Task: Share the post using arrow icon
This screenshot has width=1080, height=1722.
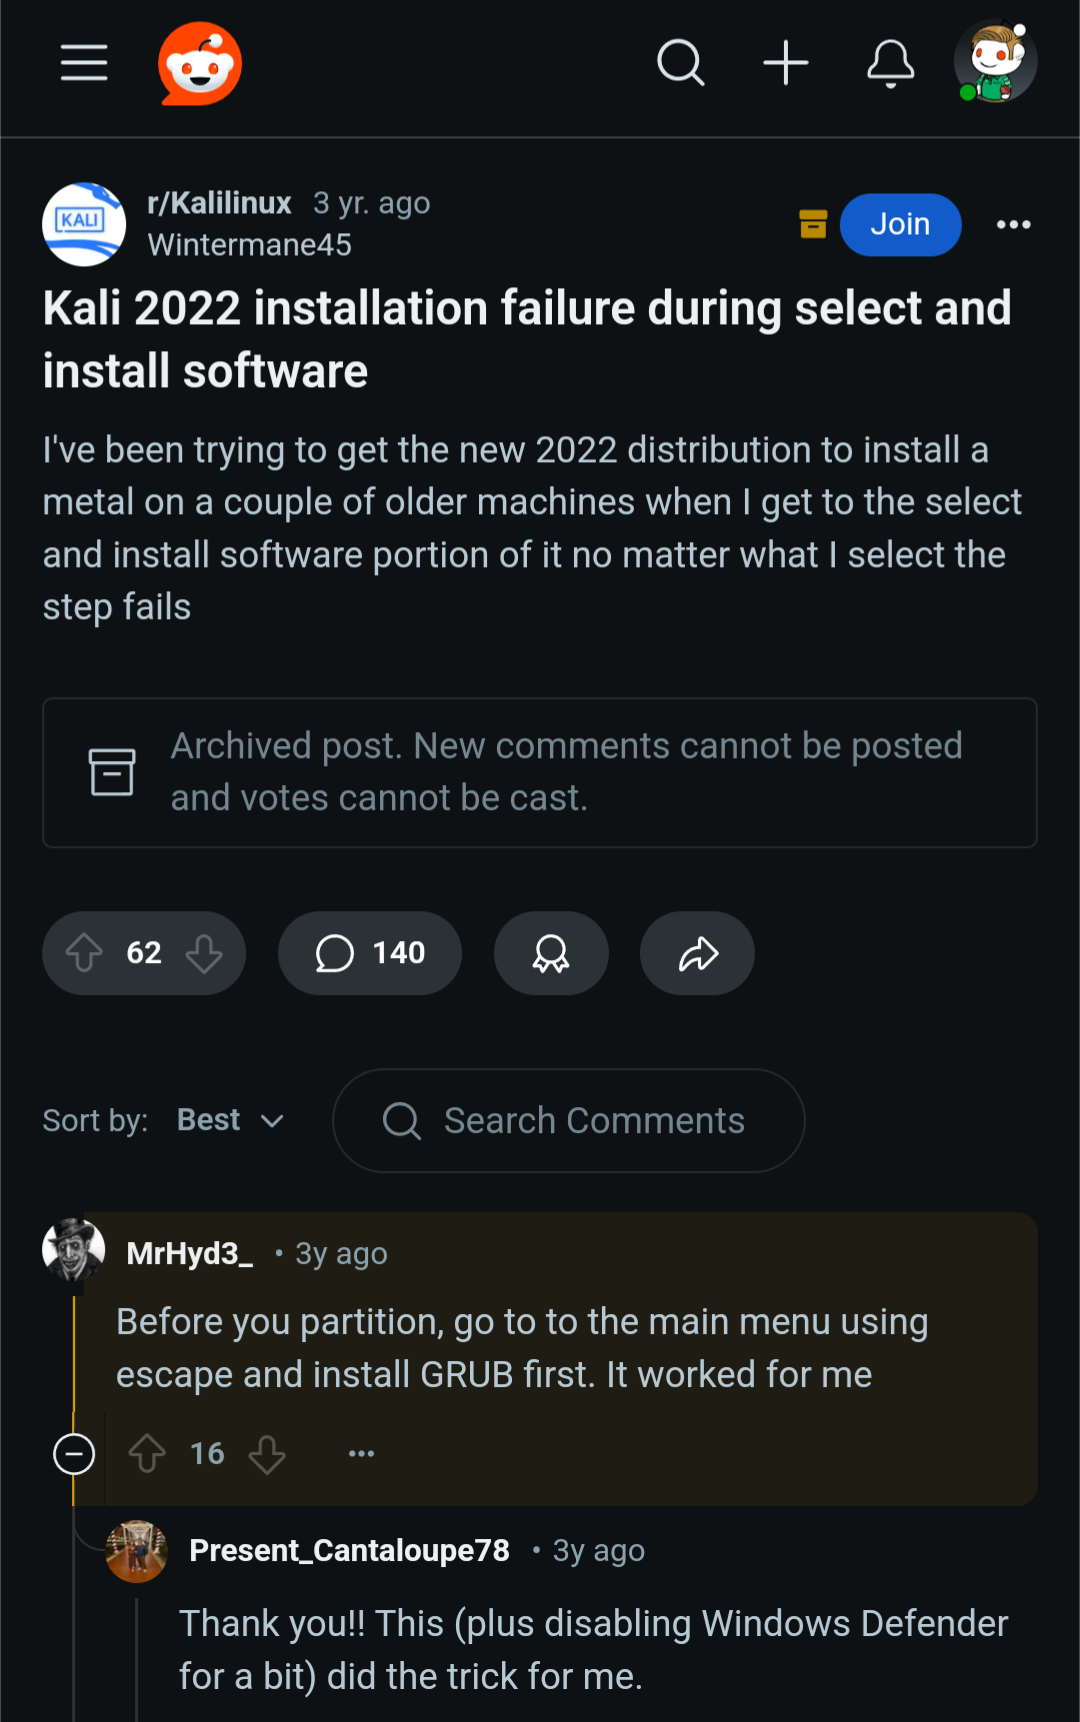Action: [x=698, y=953]
